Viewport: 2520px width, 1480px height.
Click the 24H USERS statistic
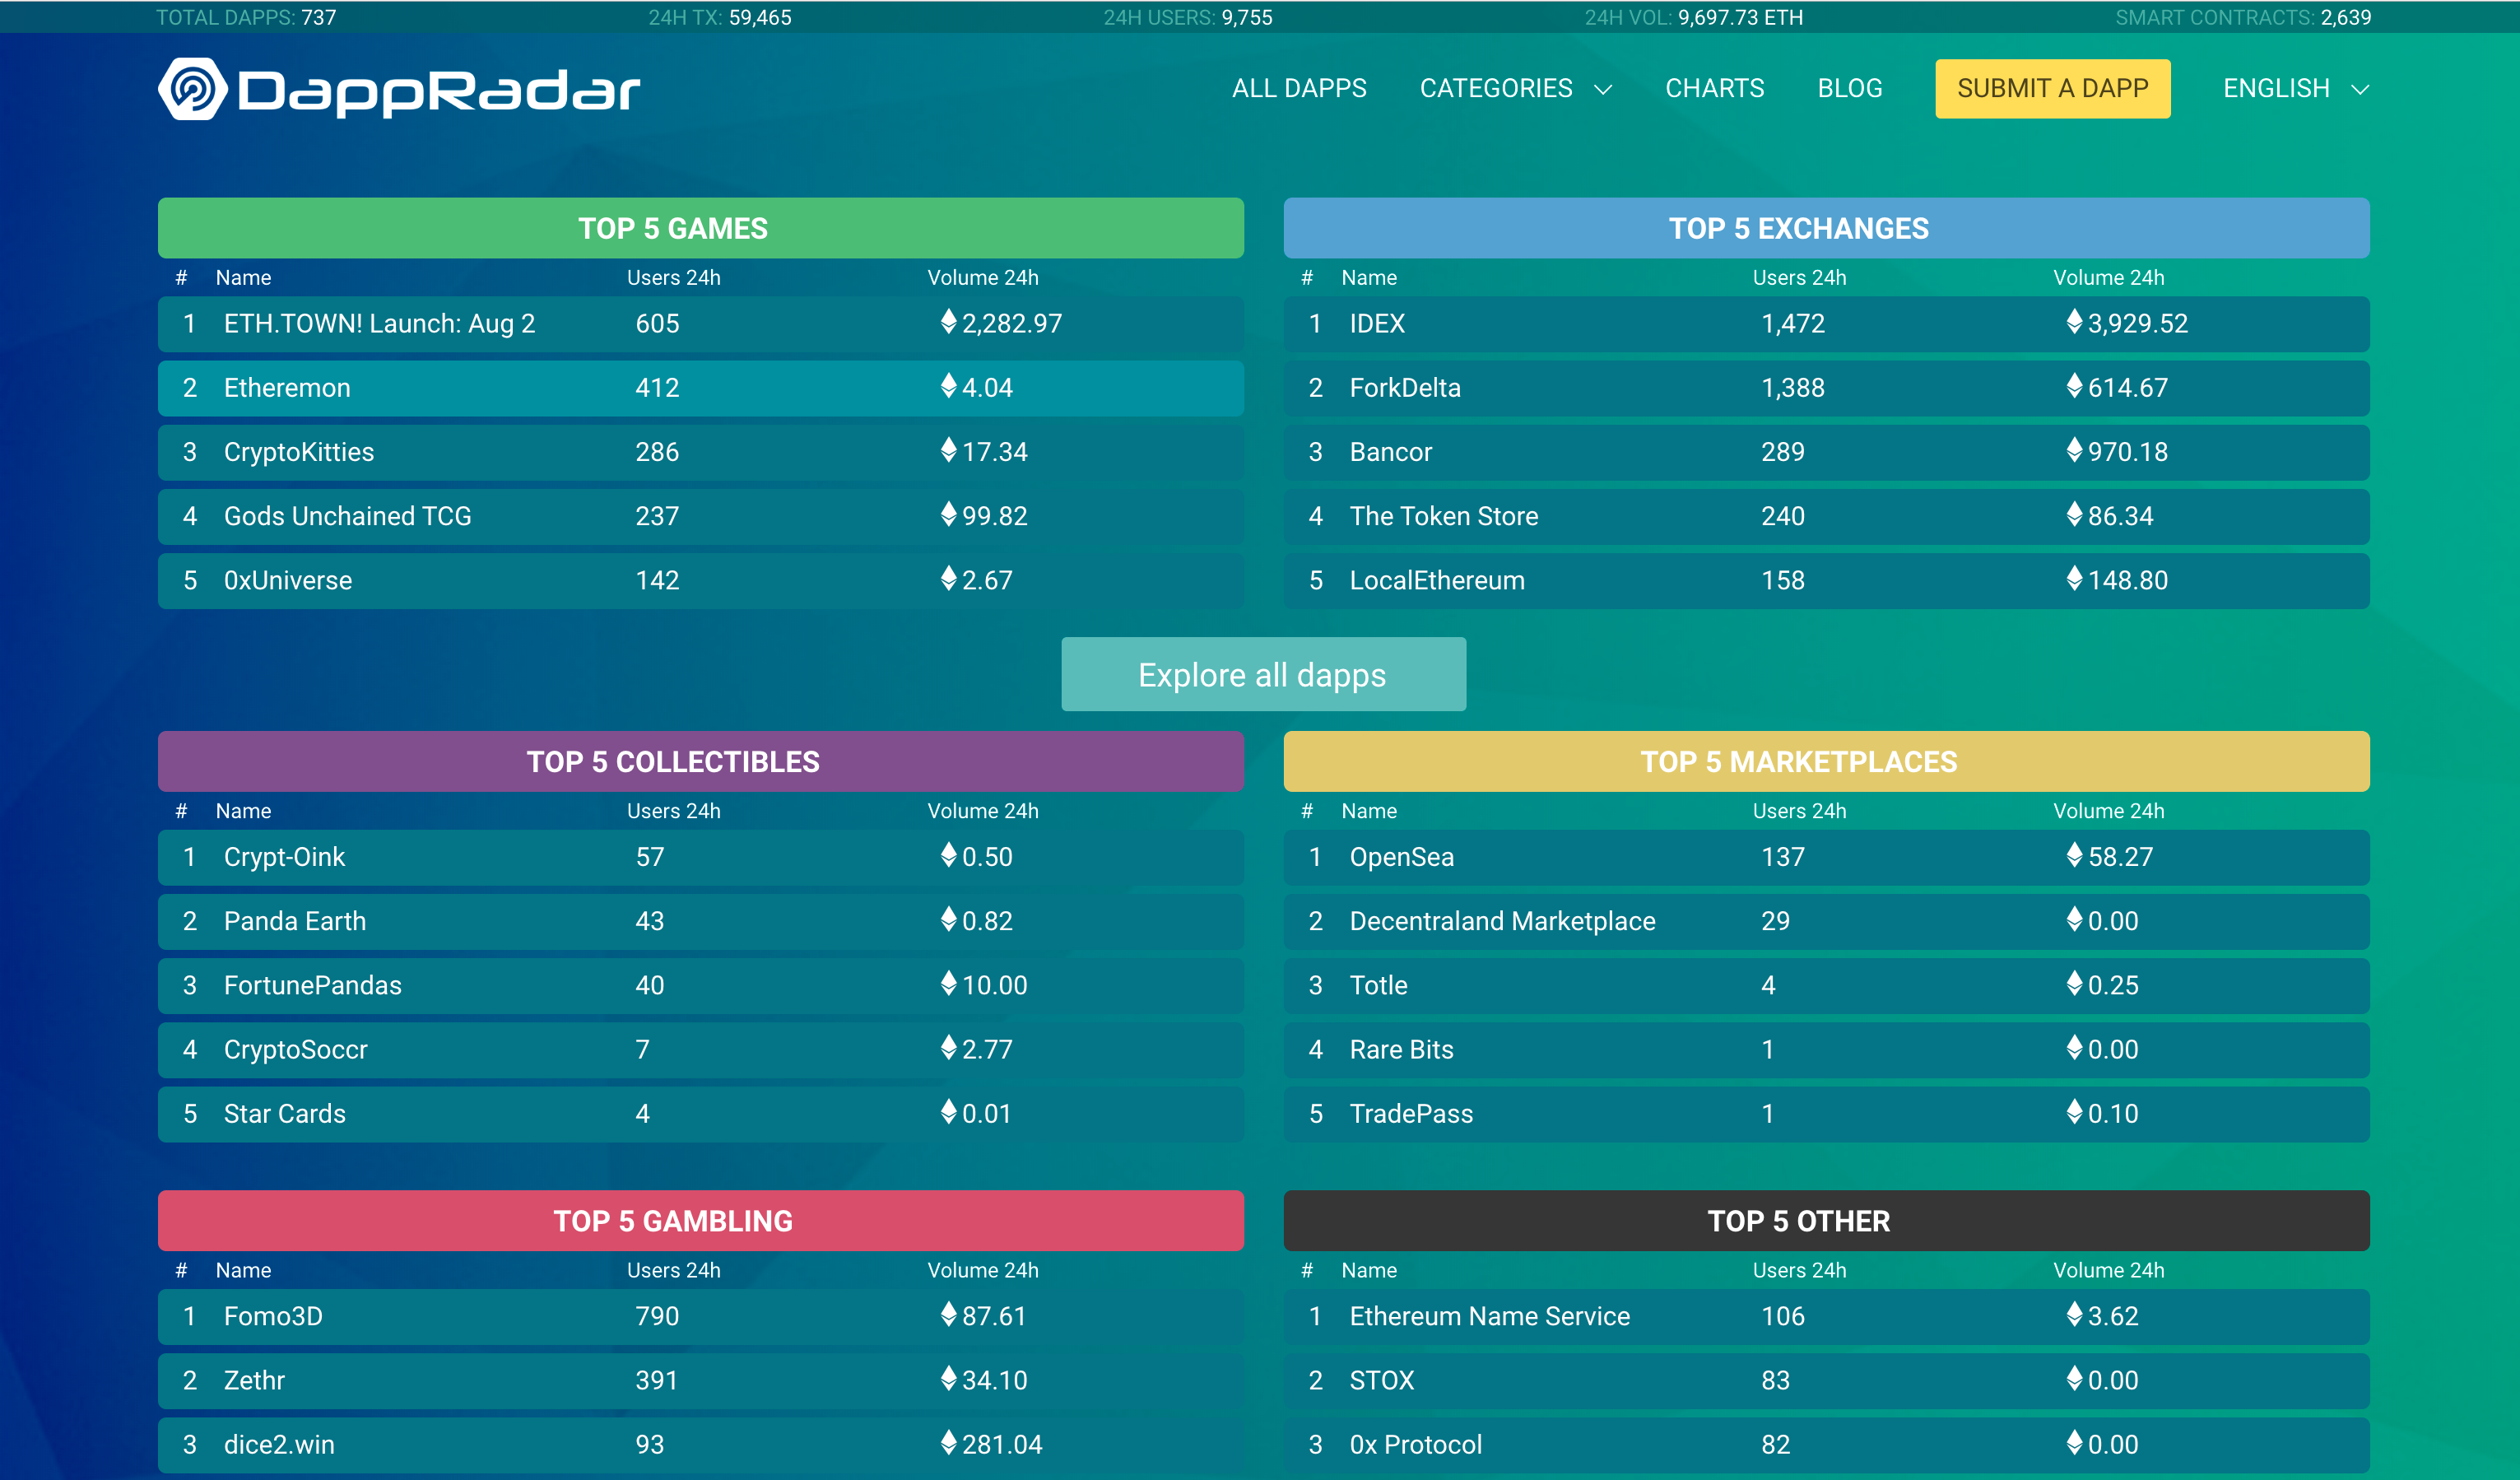click(1188, 17)
